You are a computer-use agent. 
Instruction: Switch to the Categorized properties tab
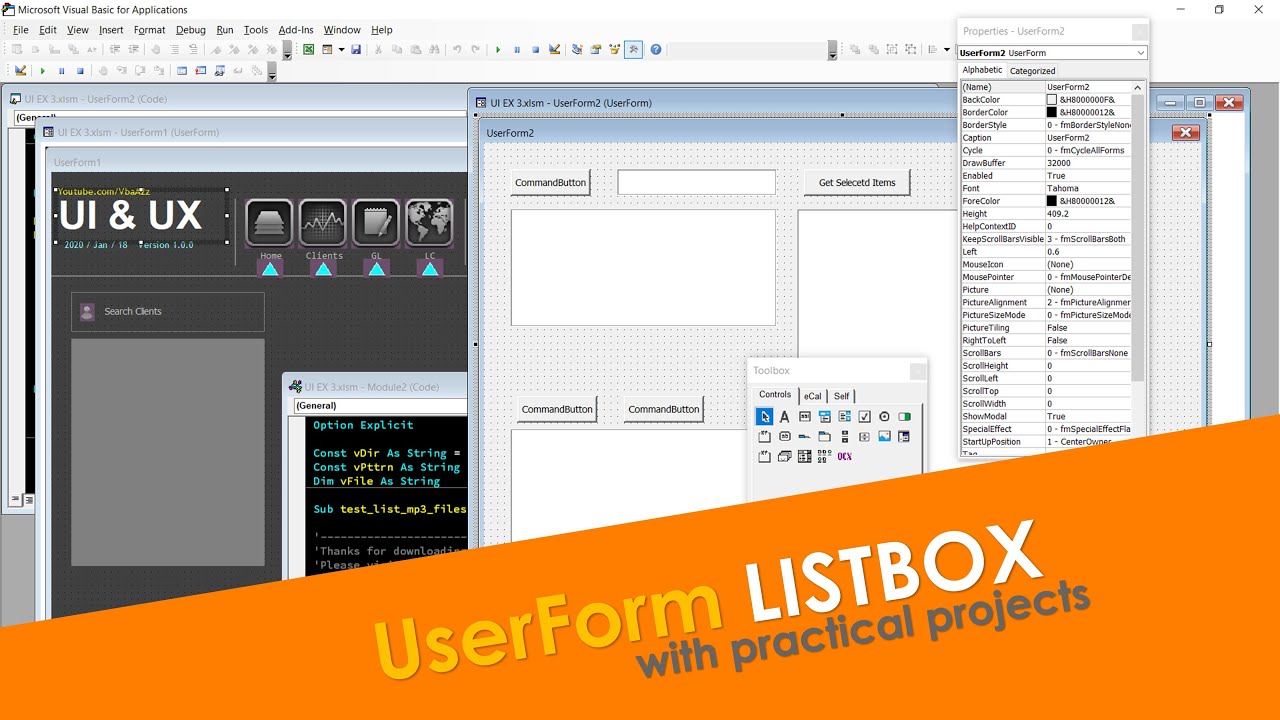tap(1032, 71)
